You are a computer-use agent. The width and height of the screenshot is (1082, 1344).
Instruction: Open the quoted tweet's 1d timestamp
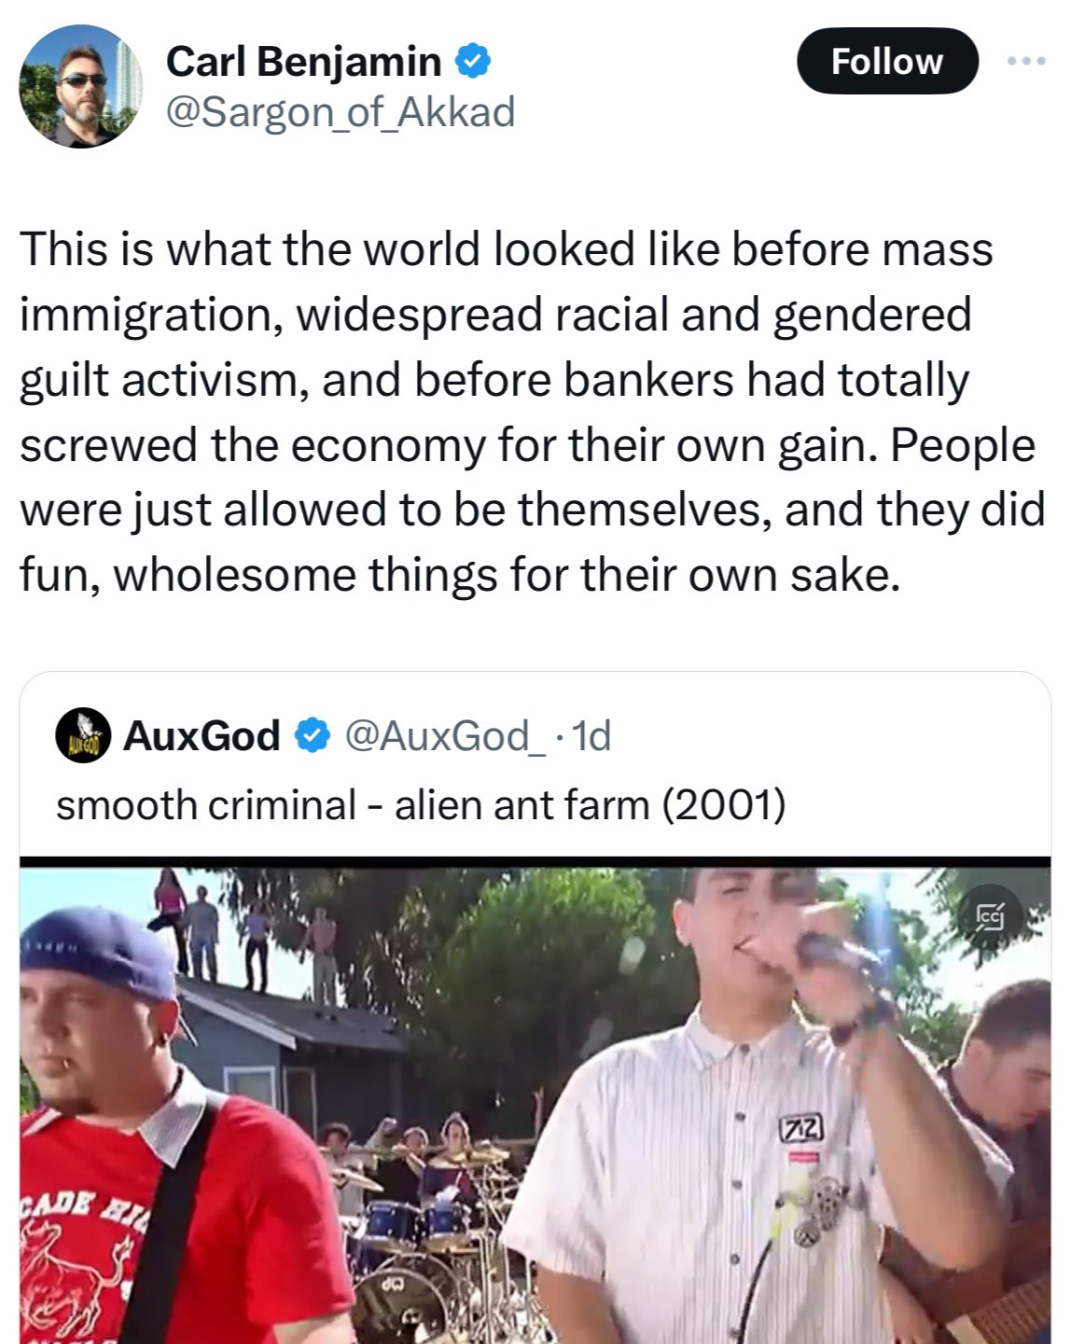click(x=591, y=736)
